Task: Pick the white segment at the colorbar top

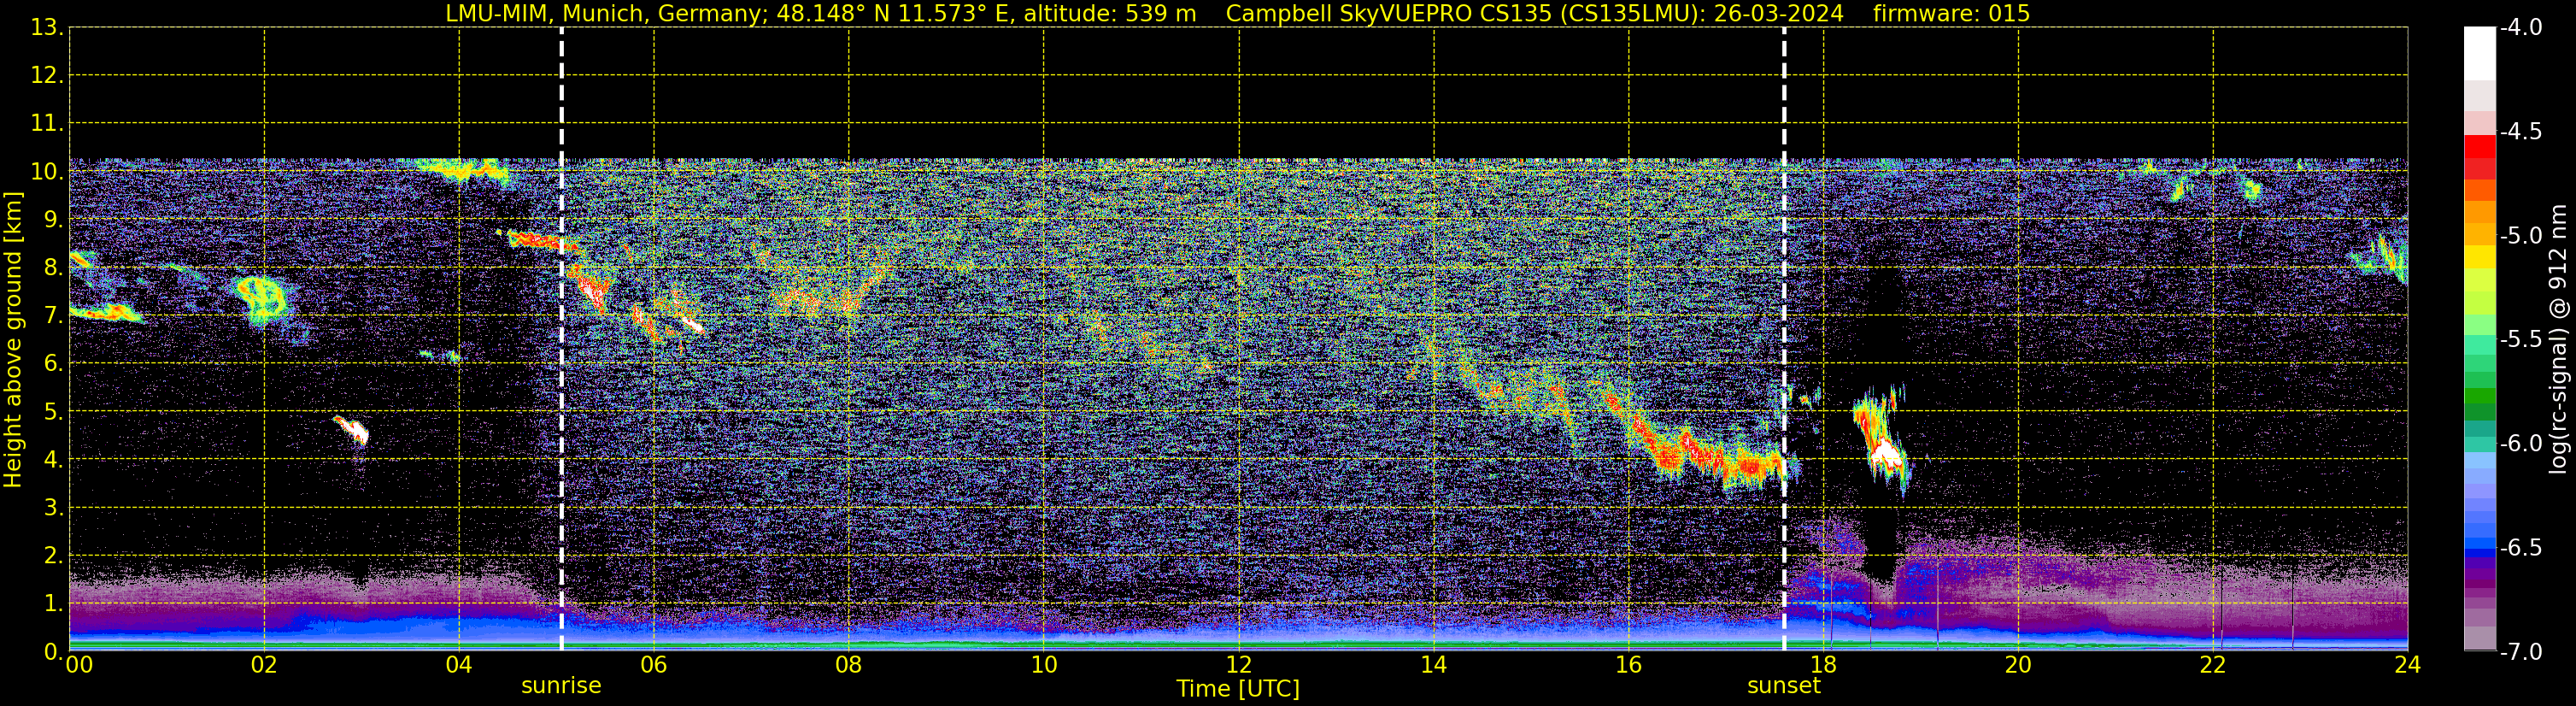Action: (2480, 53)
